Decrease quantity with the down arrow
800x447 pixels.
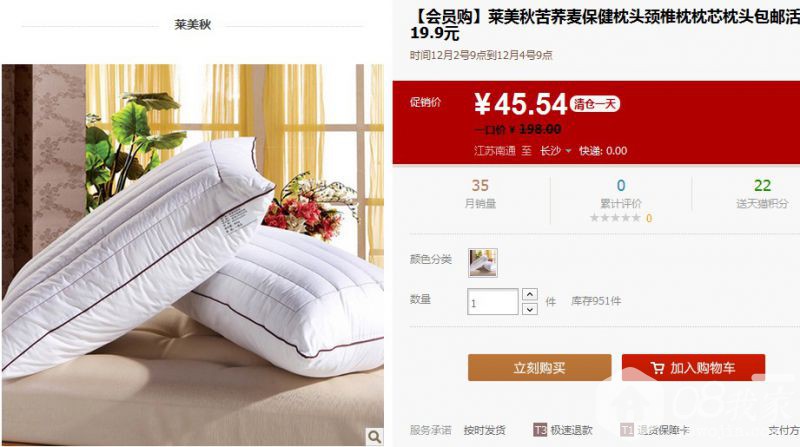pos(530,309)
